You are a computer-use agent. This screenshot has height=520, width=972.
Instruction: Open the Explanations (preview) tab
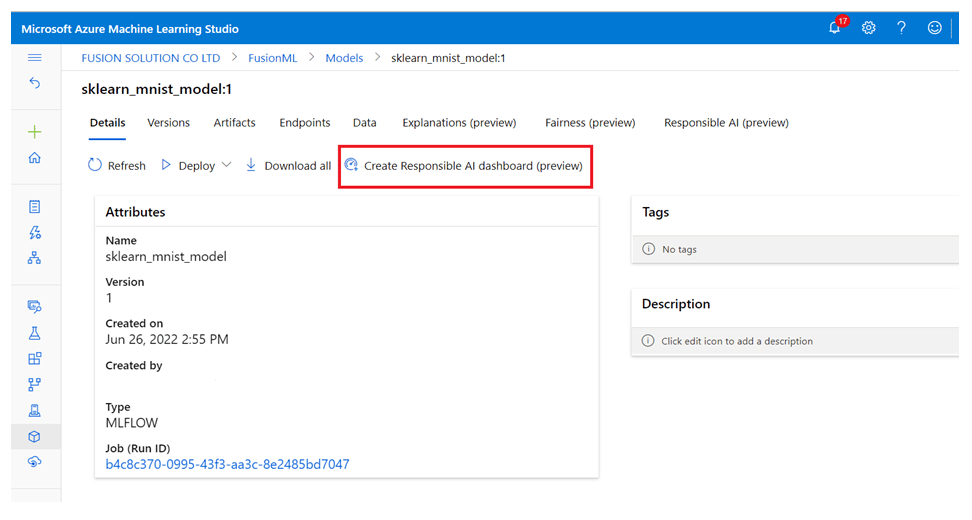tap(459, 123)
